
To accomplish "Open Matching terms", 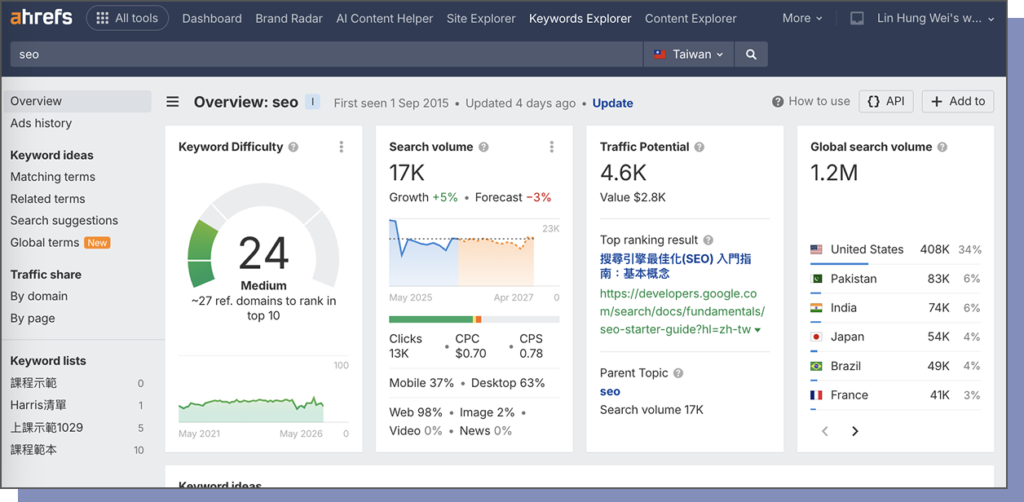I will (x=53, y=177).
